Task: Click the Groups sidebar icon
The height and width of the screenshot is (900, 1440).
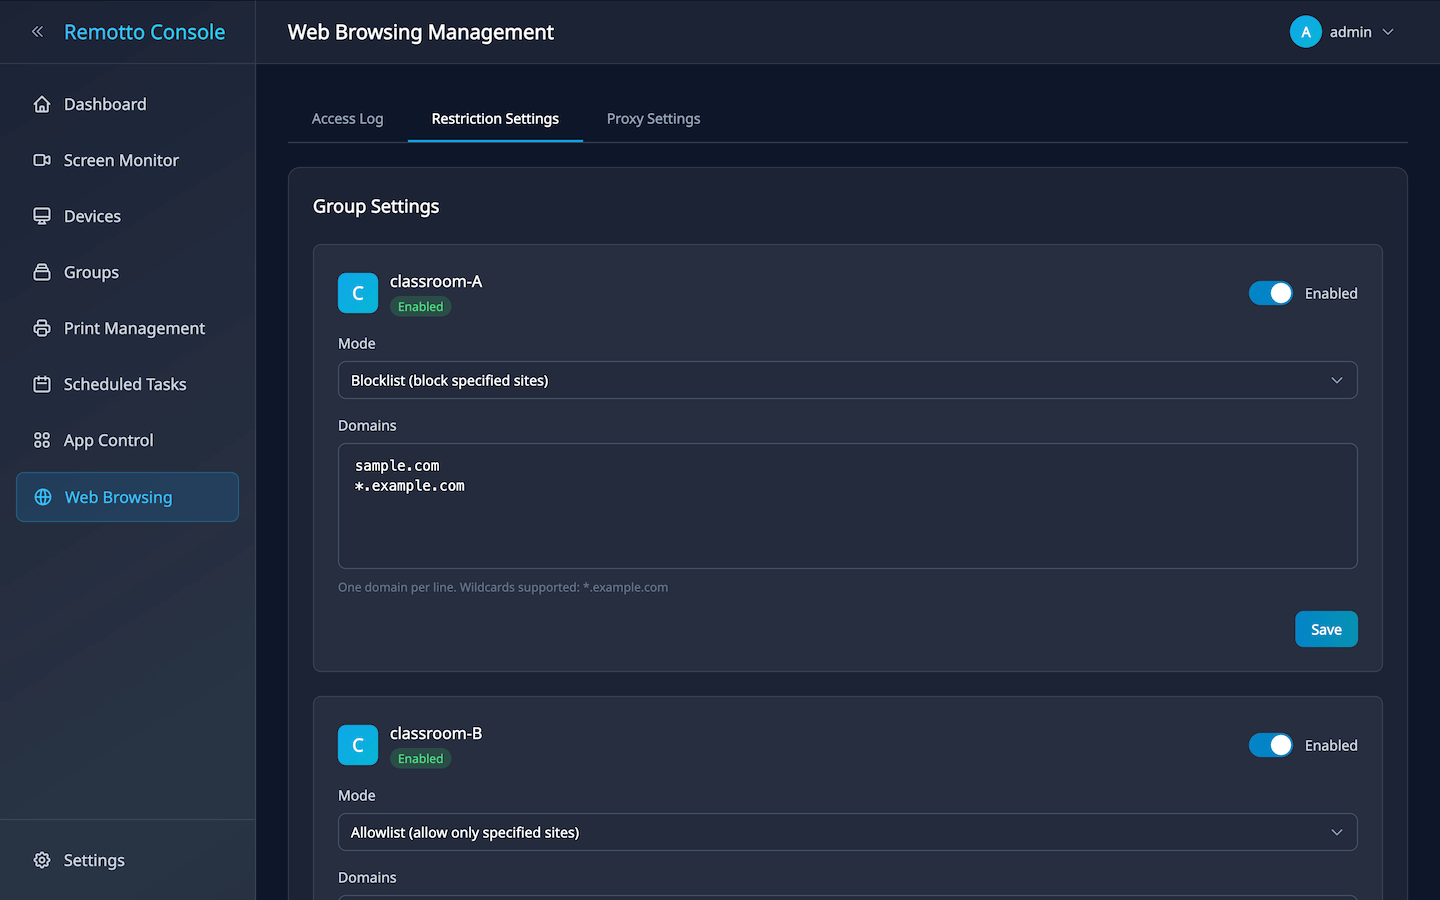Action: point(42,272)
